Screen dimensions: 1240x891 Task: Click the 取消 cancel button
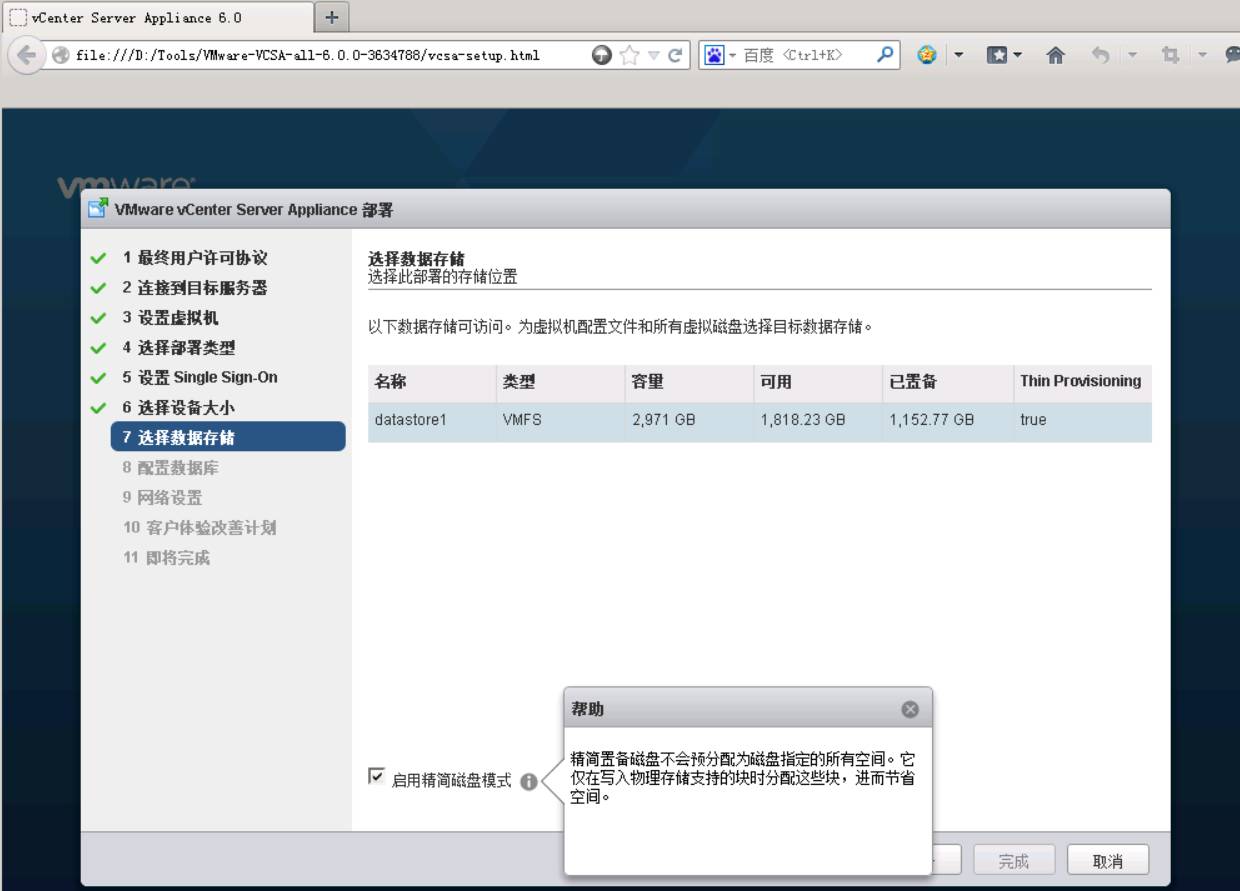click(x=1107, y=861)
